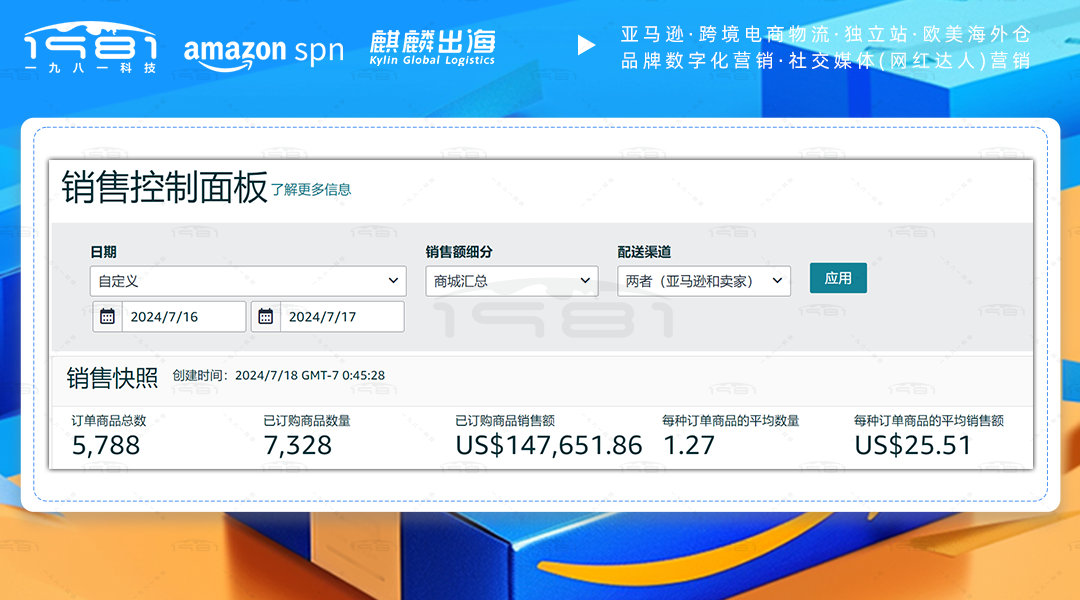The image size is (1080, 600).
Task: Click banner text line starting 品牌数字化营销
Action: click(826, 61)
